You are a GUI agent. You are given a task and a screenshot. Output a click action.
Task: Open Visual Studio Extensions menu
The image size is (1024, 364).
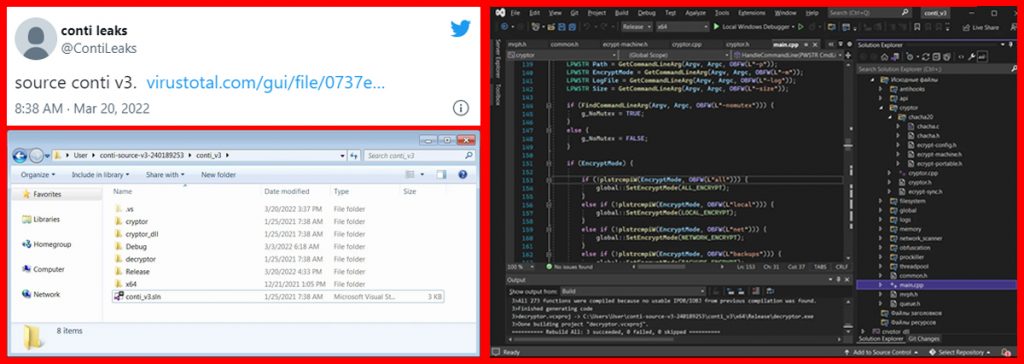[x=751, y=12]
